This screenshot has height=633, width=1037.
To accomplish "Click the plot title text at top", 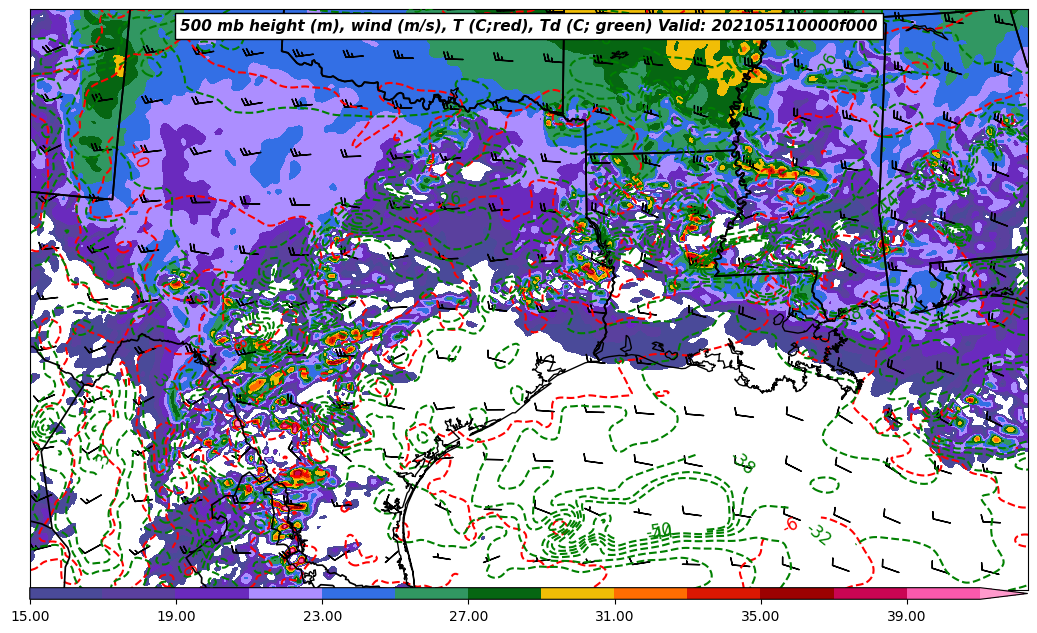I will point(529,26).
